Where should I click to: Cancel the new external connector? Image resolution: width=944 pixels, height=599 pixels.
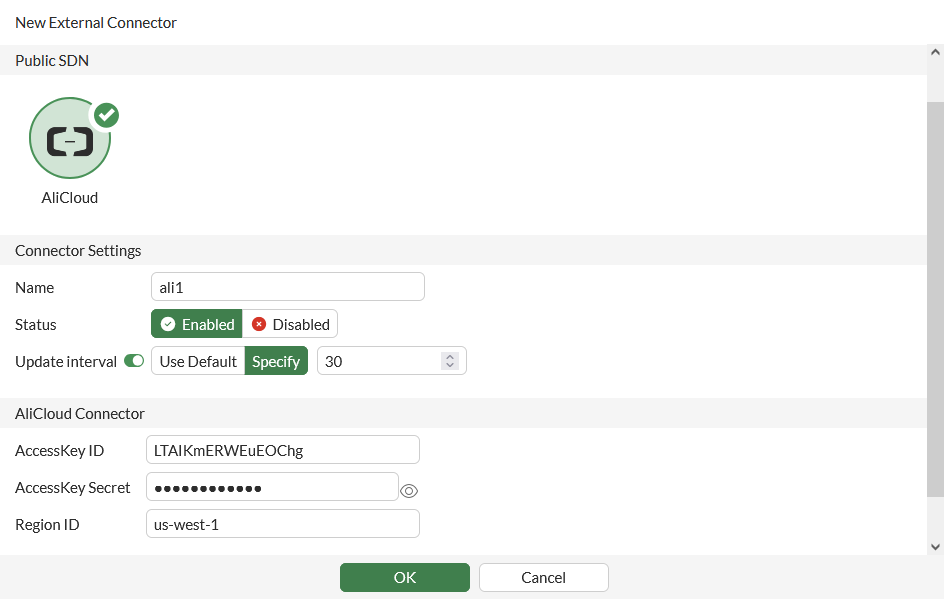pos(543,577)
